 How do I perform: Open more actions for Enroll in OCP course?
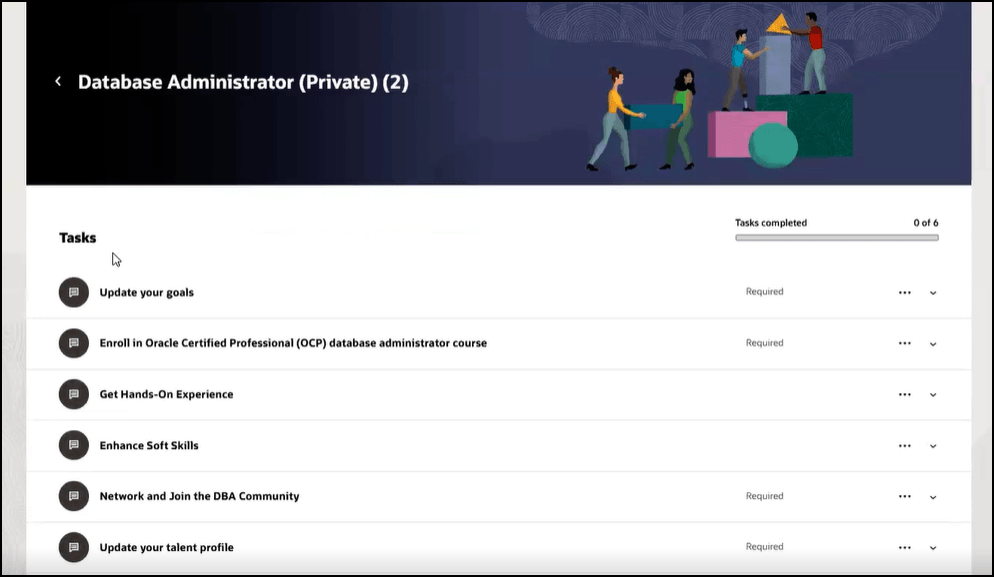point(905,344)
